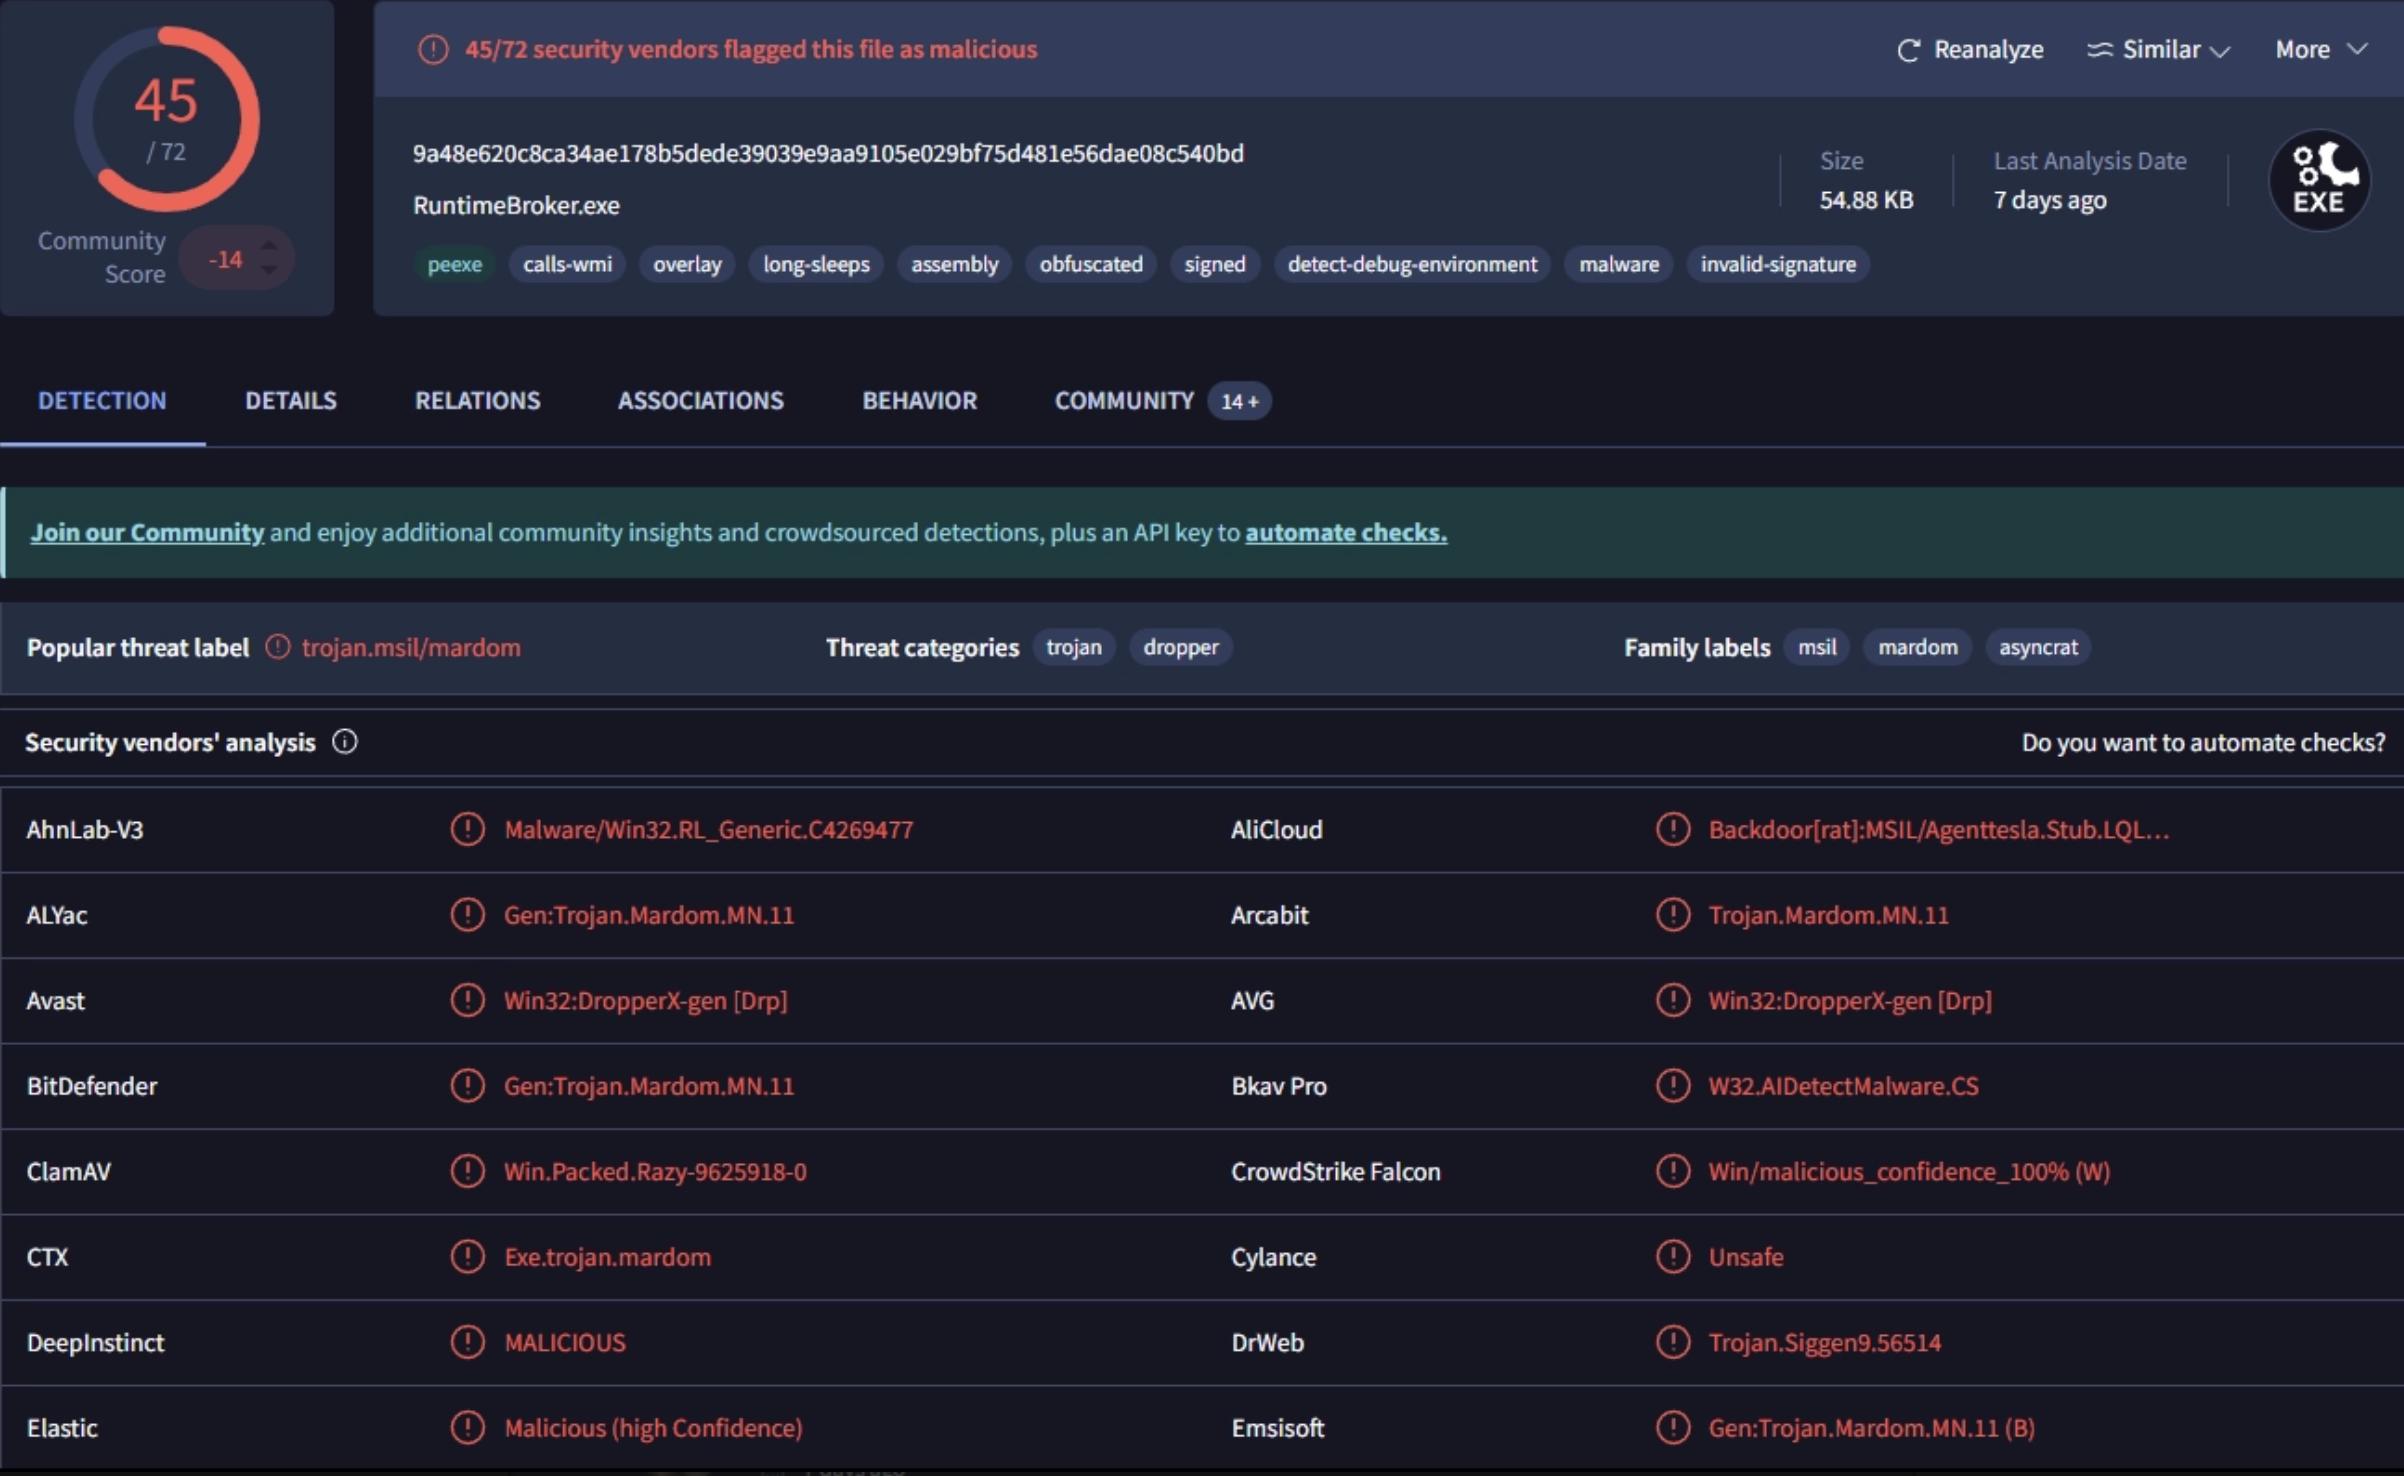Click the mardom family label
Image resolution: width=2404 pixels, height=1476 pixels.
pyautogui.click(x=1917, y=647)
